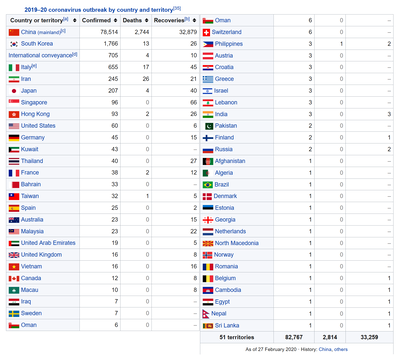Viewport: 400px width, 363px height.
Task: Click the Japan flag icon
Action: (14, 91)
